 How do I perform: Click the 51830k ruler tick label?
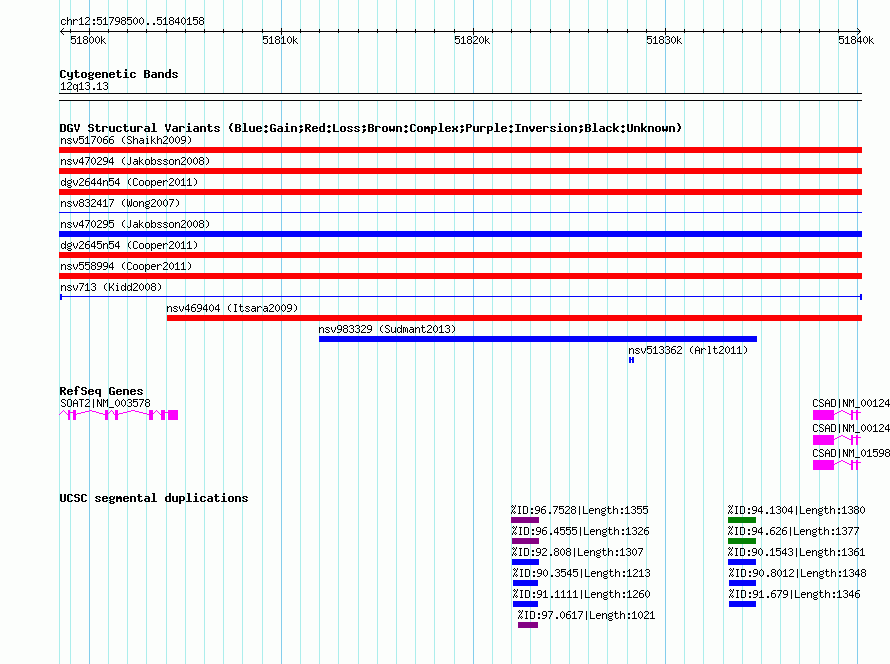664,40
